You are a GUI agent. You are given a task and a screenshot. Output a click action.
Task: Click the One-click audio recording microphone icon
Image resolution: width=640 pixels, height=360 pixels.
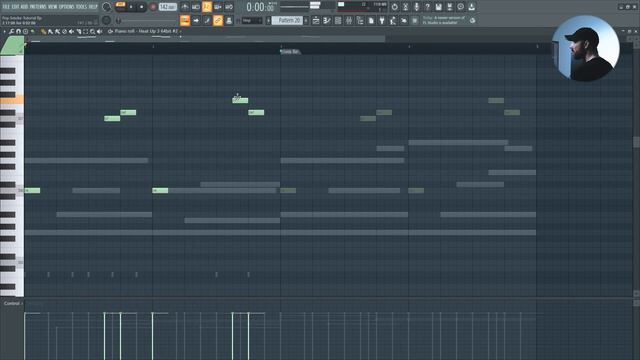[416, 7]
